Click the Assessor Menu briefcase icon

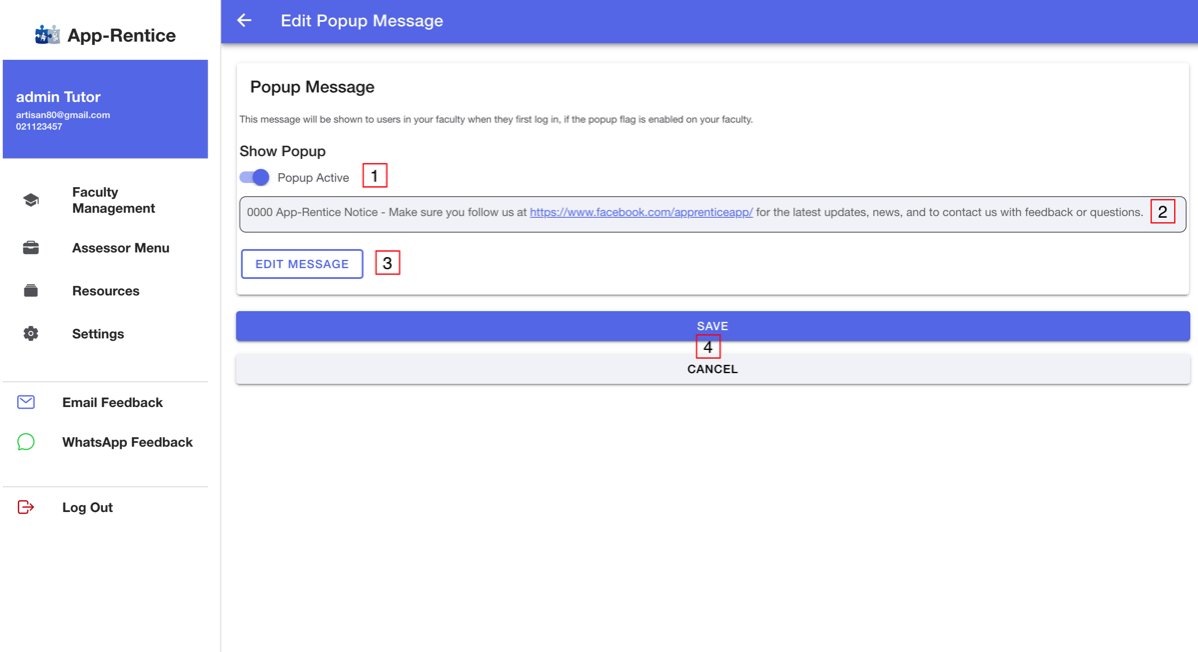[31, 248]
